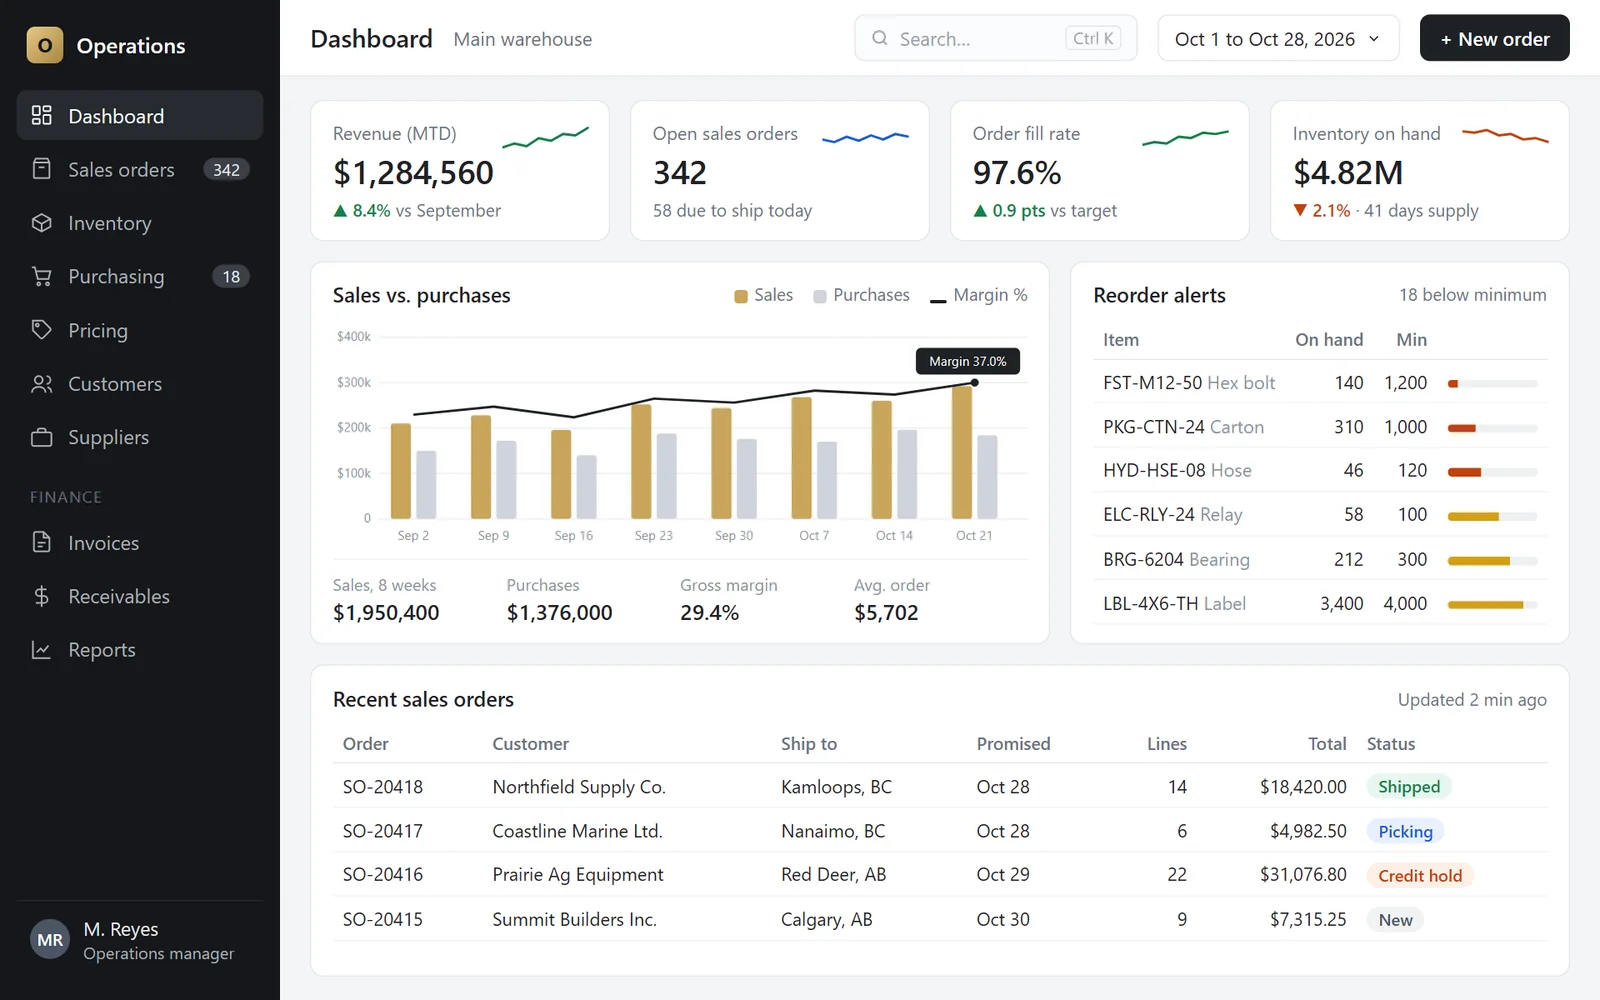This screenshot has height=1000, width=1600.
Task: Click the New order button
Action: [x=1494, y=38]
